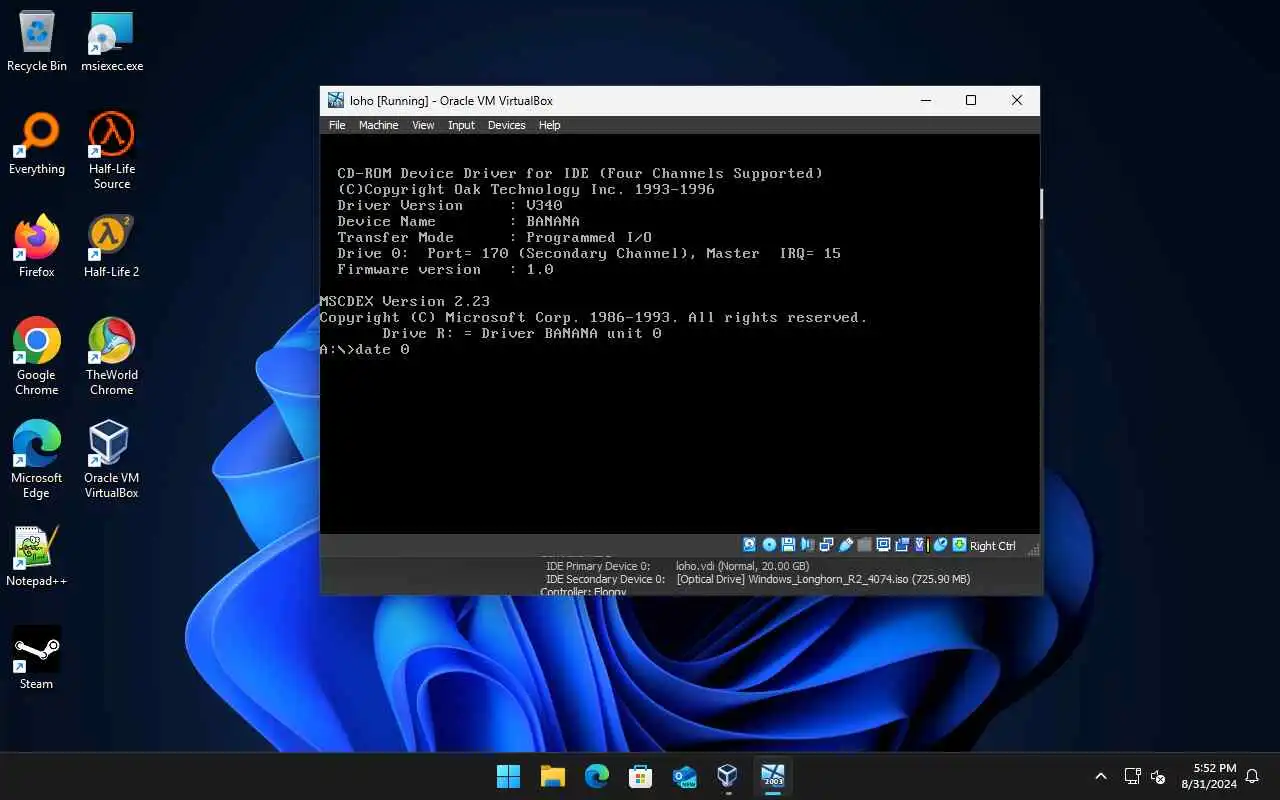This screenshot has height=800, width=1280.
Task: Open Microsoft Edge from the taskbar
Action: click(597, 776)
